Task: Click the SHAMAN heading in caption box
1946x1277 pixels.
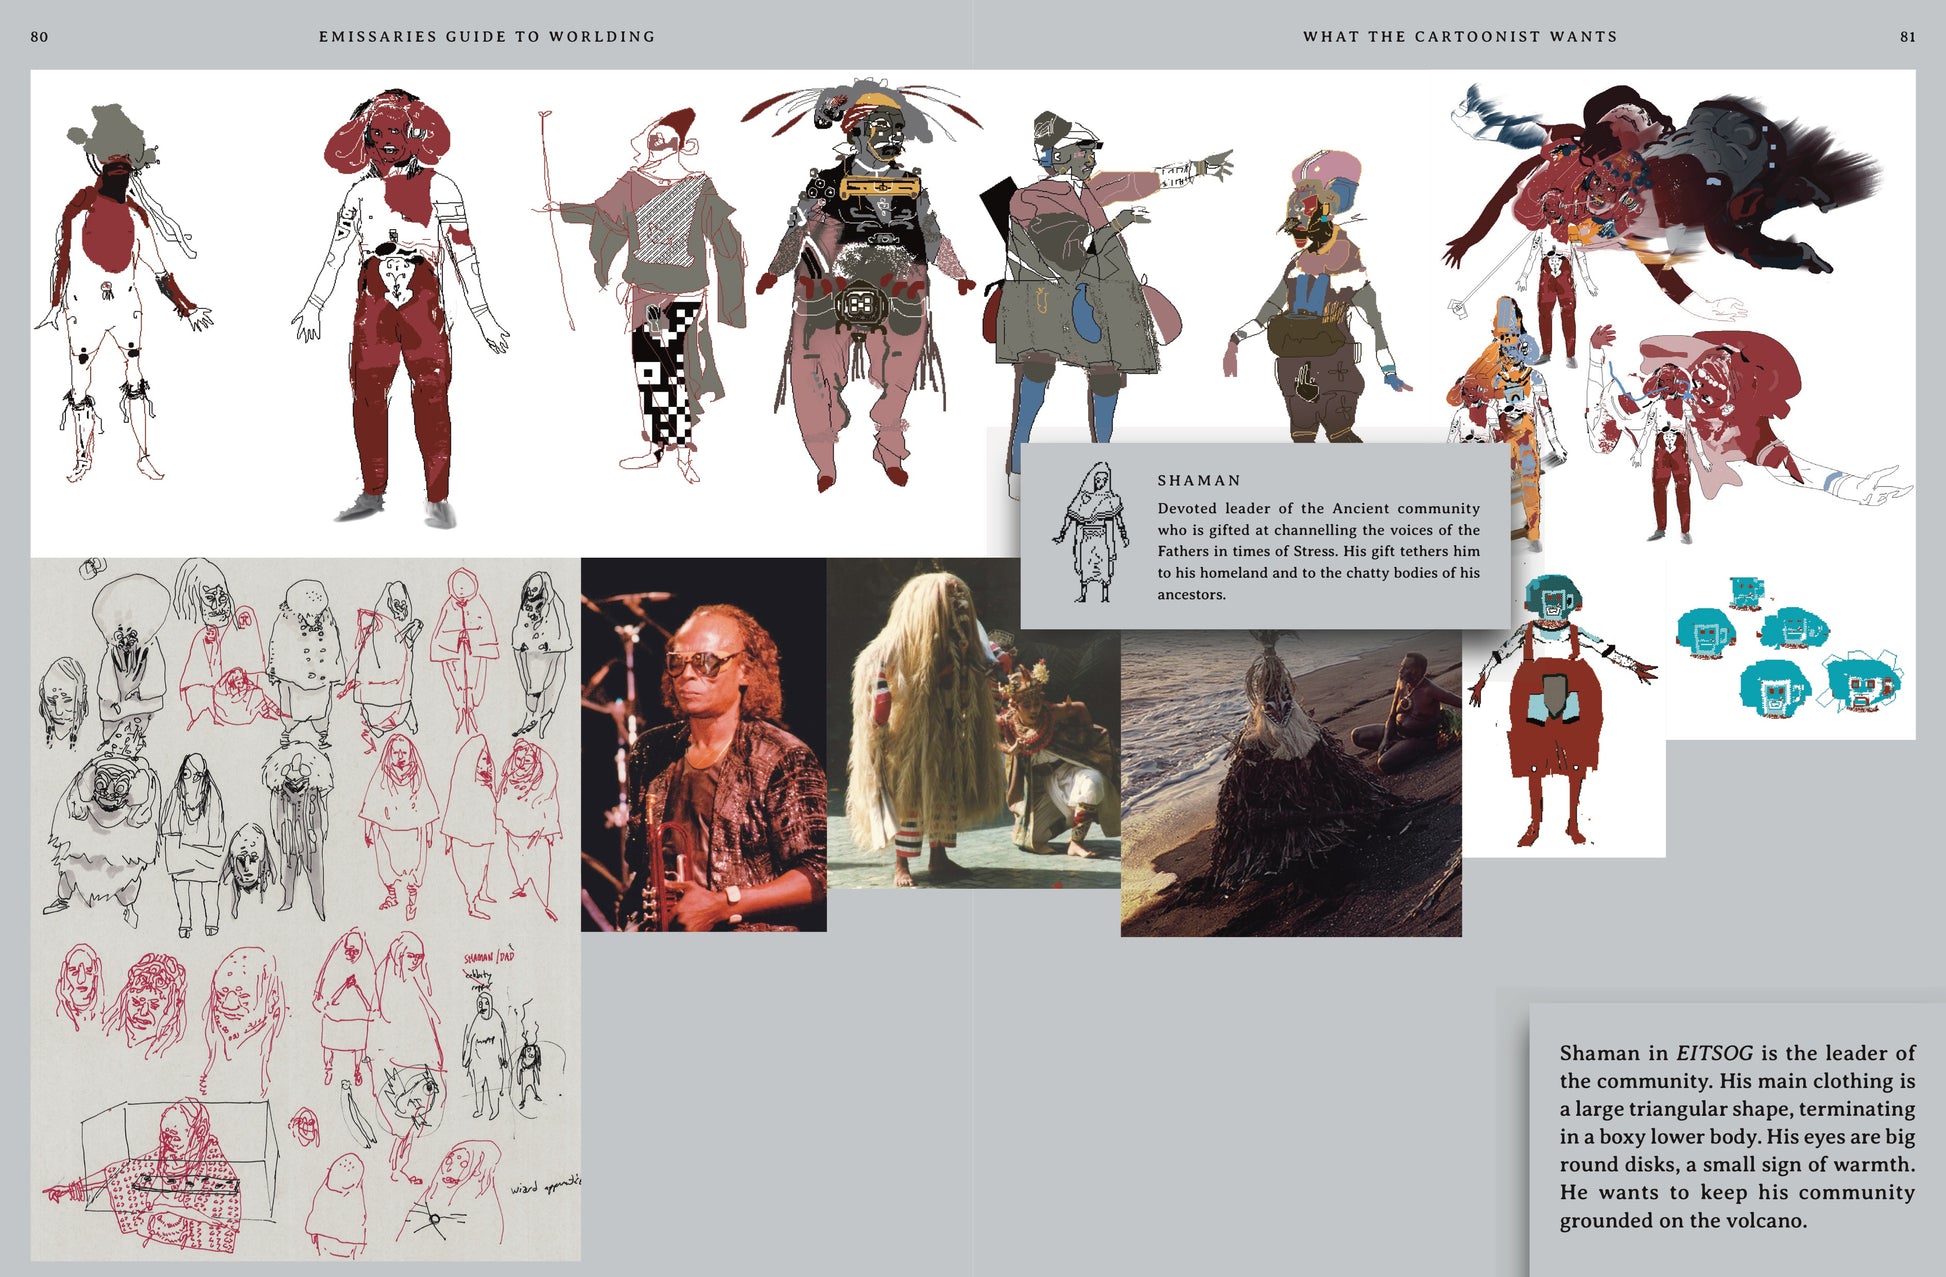Action: (1199, 480)
